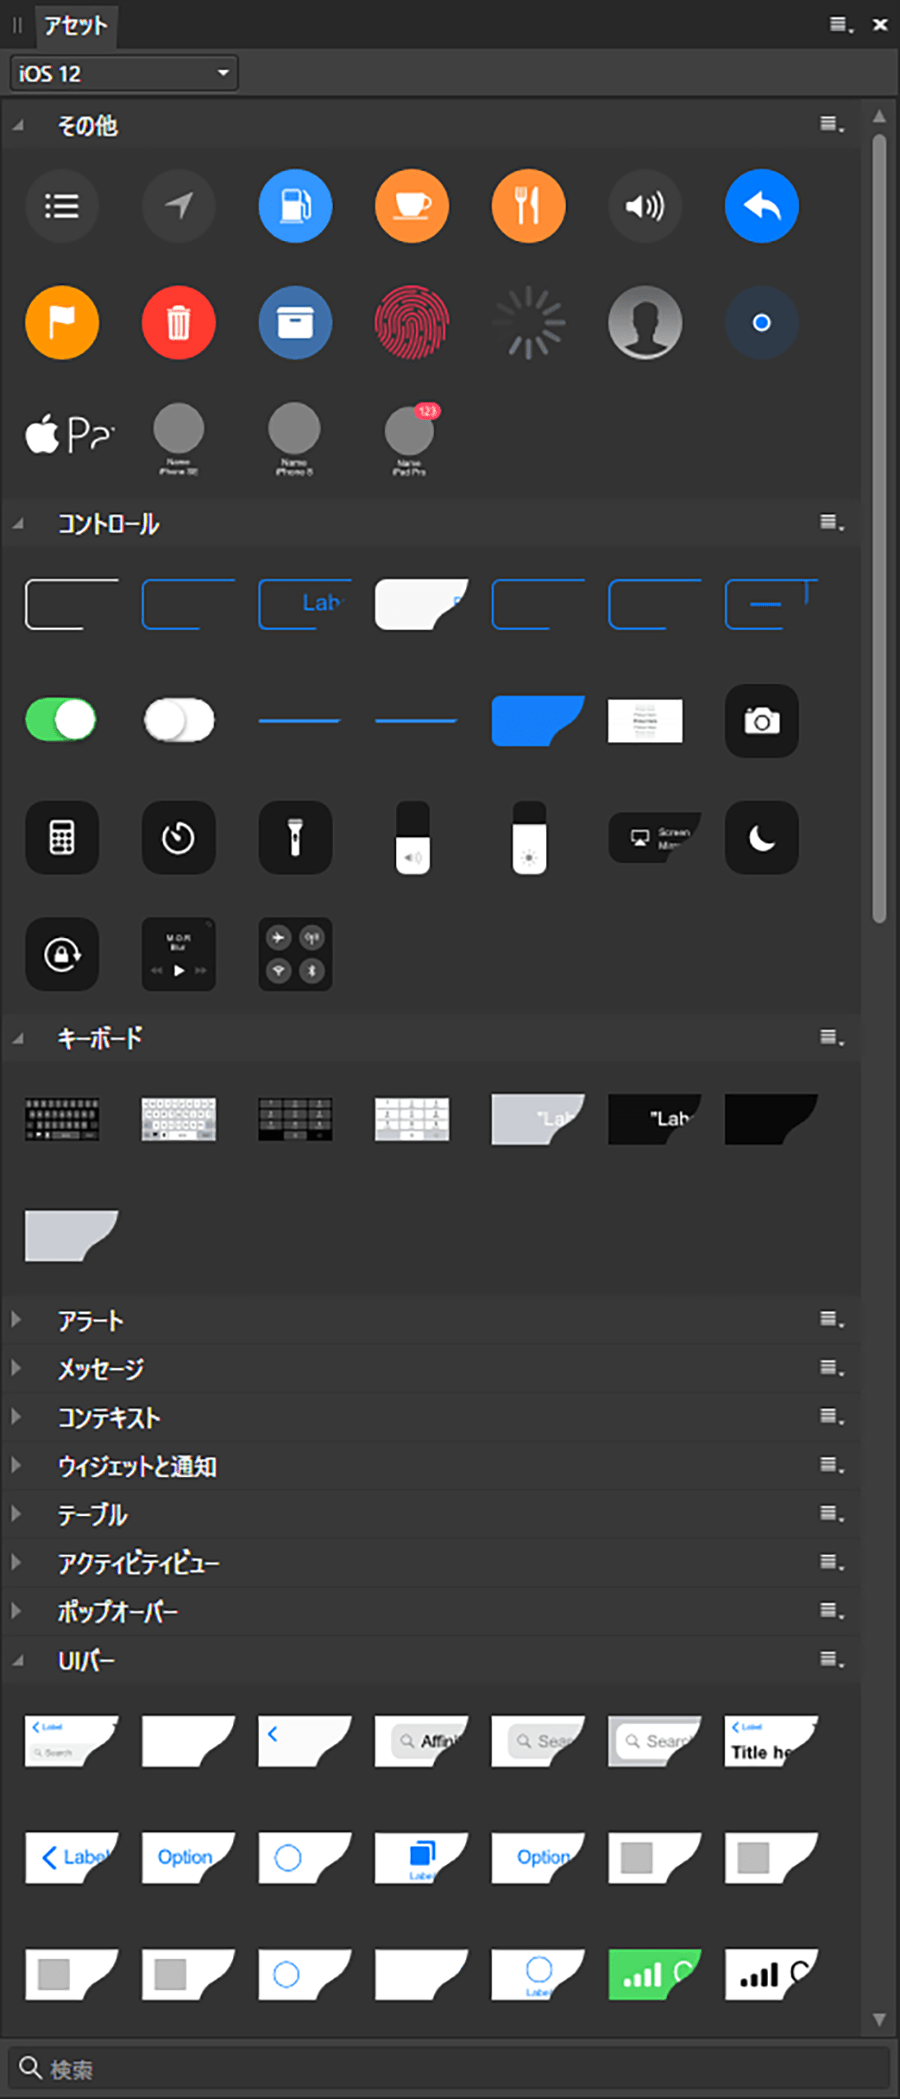Open the UIバー subcategory options menu
The width and height of the screenshot is (900, 2099).
point(832,1660)
